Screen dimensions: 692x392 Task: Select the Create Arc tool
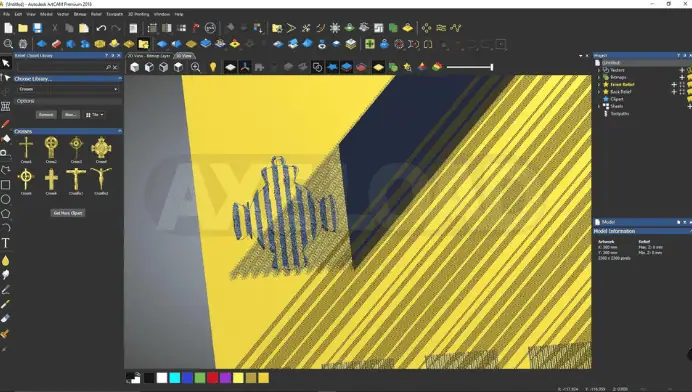coord(5,228)
